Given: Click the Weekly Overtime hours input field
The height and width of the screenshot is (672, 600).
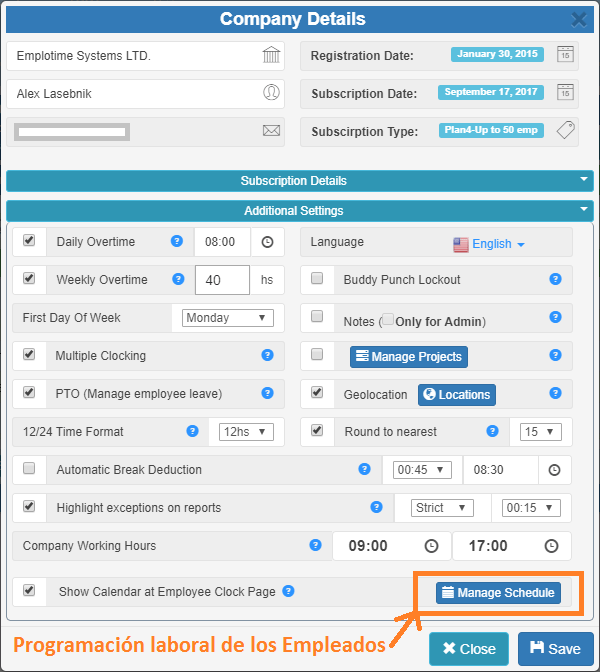Looking at the screenshot, I should pyautogui.click(x=221, y=280).
